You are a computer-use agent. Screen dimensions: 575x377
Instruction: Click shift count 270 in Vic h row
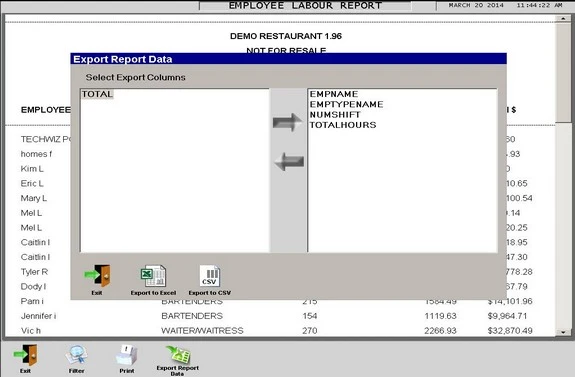tap(310, 330)
